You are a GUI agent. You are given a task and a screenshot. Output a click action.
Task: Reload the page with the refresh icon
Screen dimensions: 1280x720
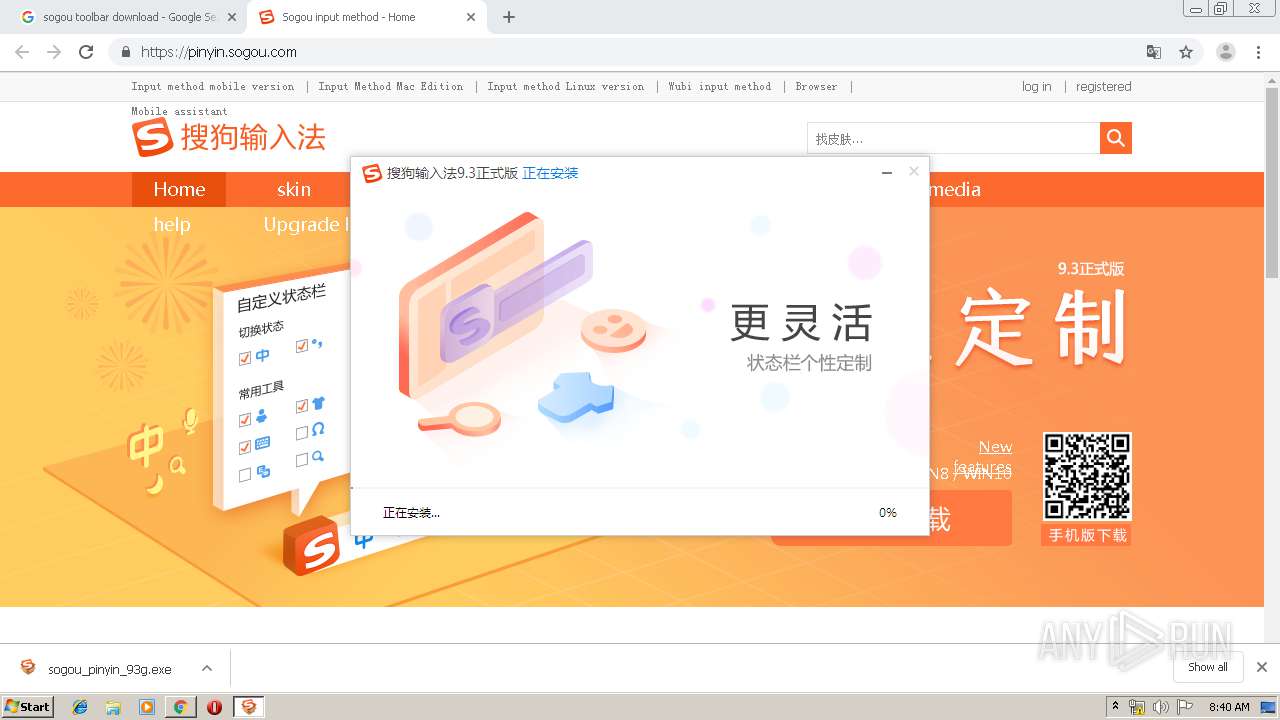86,52
